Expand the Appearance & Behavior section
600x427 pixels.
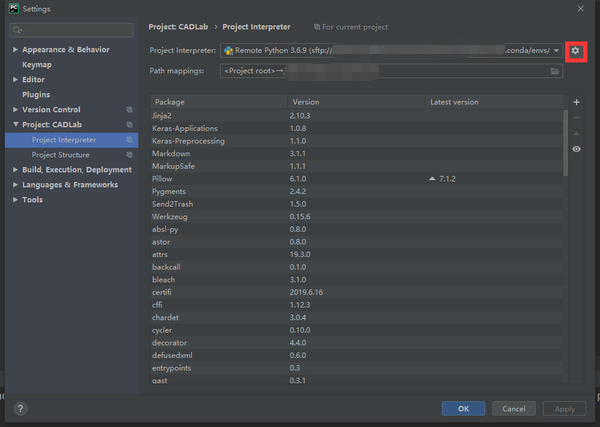(x=15, y=49)
